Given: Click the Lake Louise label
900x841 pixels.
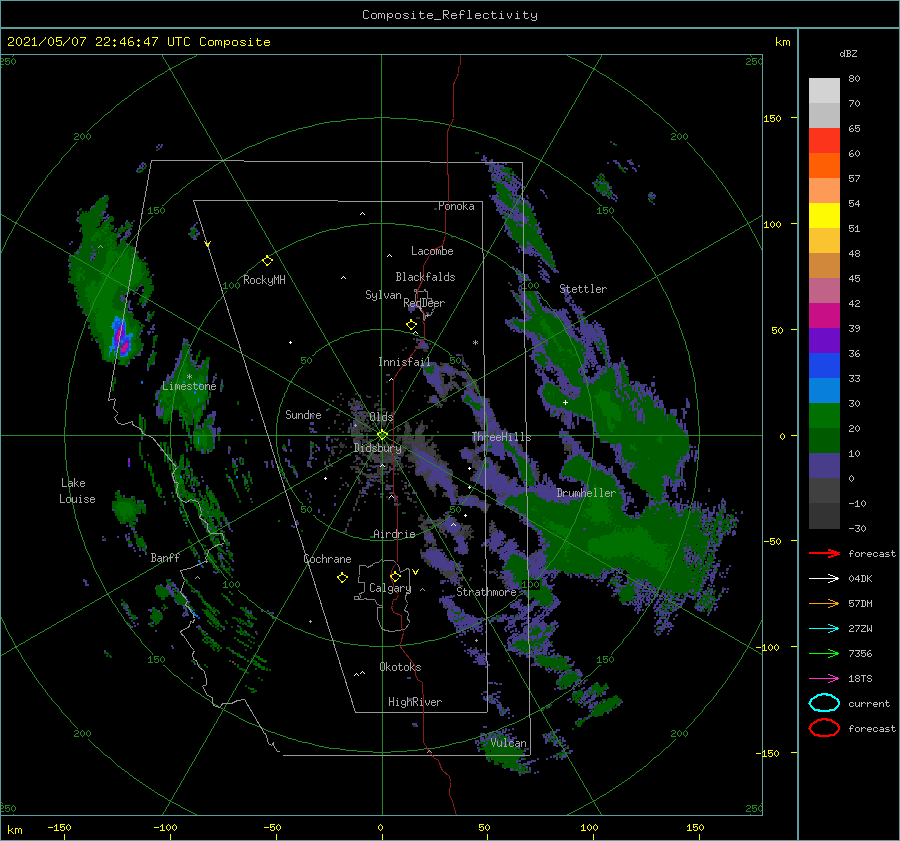Looking at the screenshot, I should click(77, 491).
